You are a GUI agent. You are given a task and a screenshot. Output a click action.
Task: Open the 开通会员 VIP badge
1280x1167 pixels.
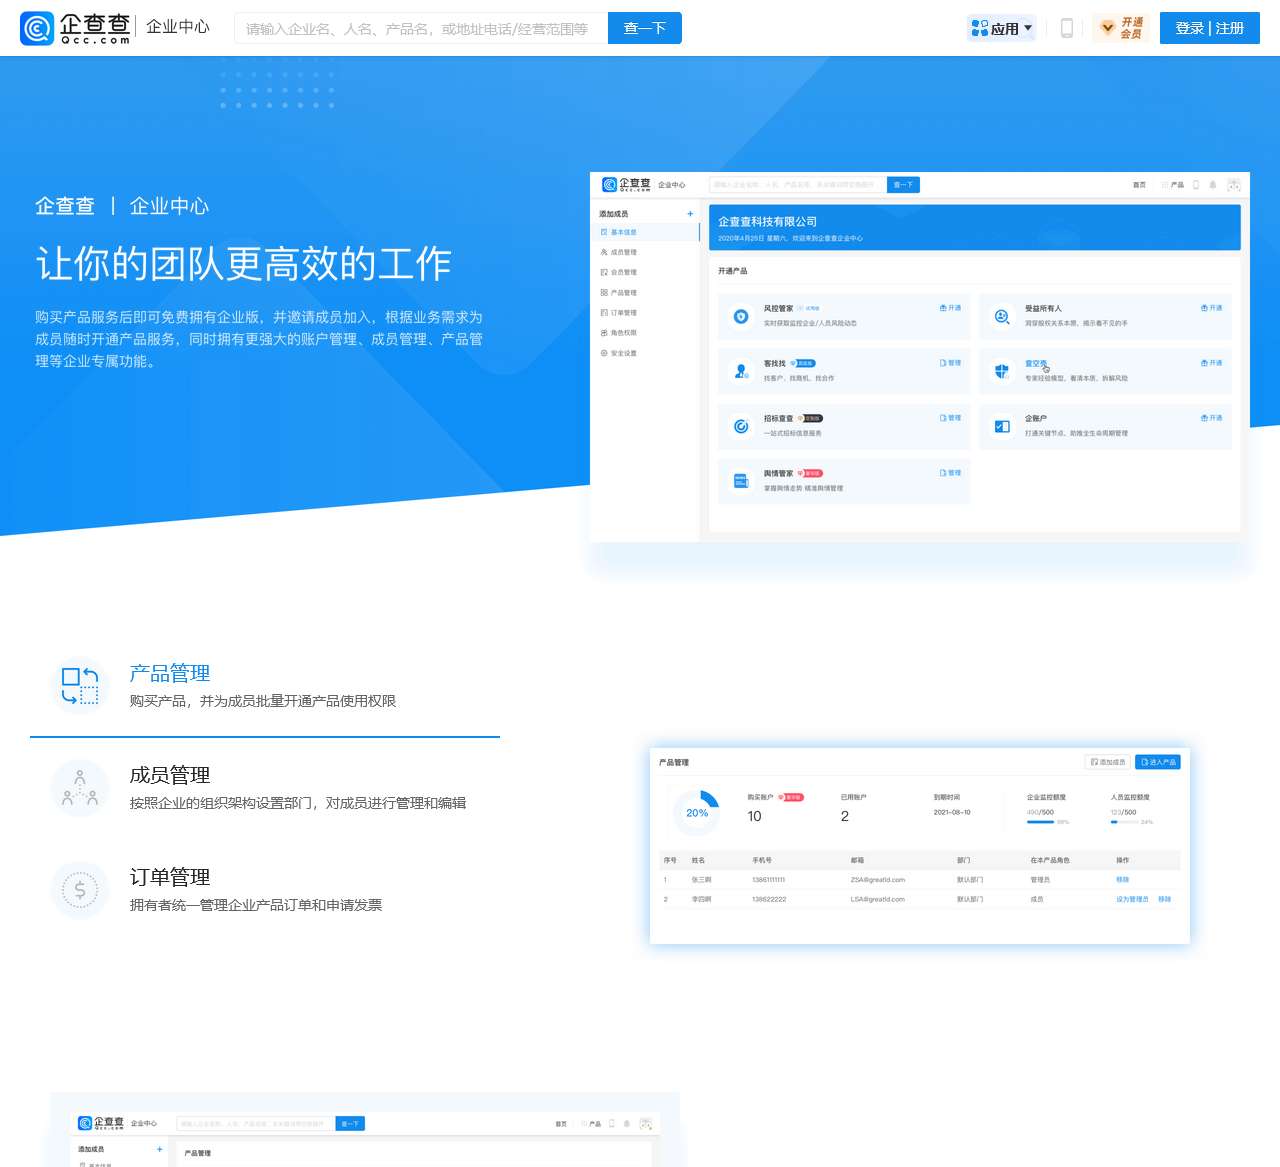click(1121, 28)
